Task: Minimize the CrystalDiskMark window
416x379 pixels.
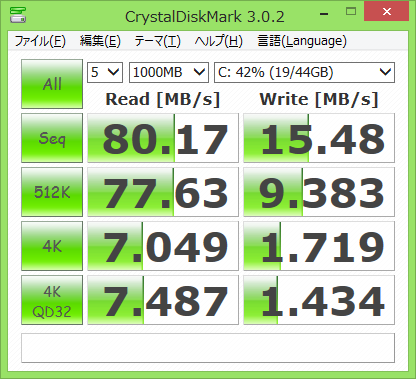Action: 324,14
